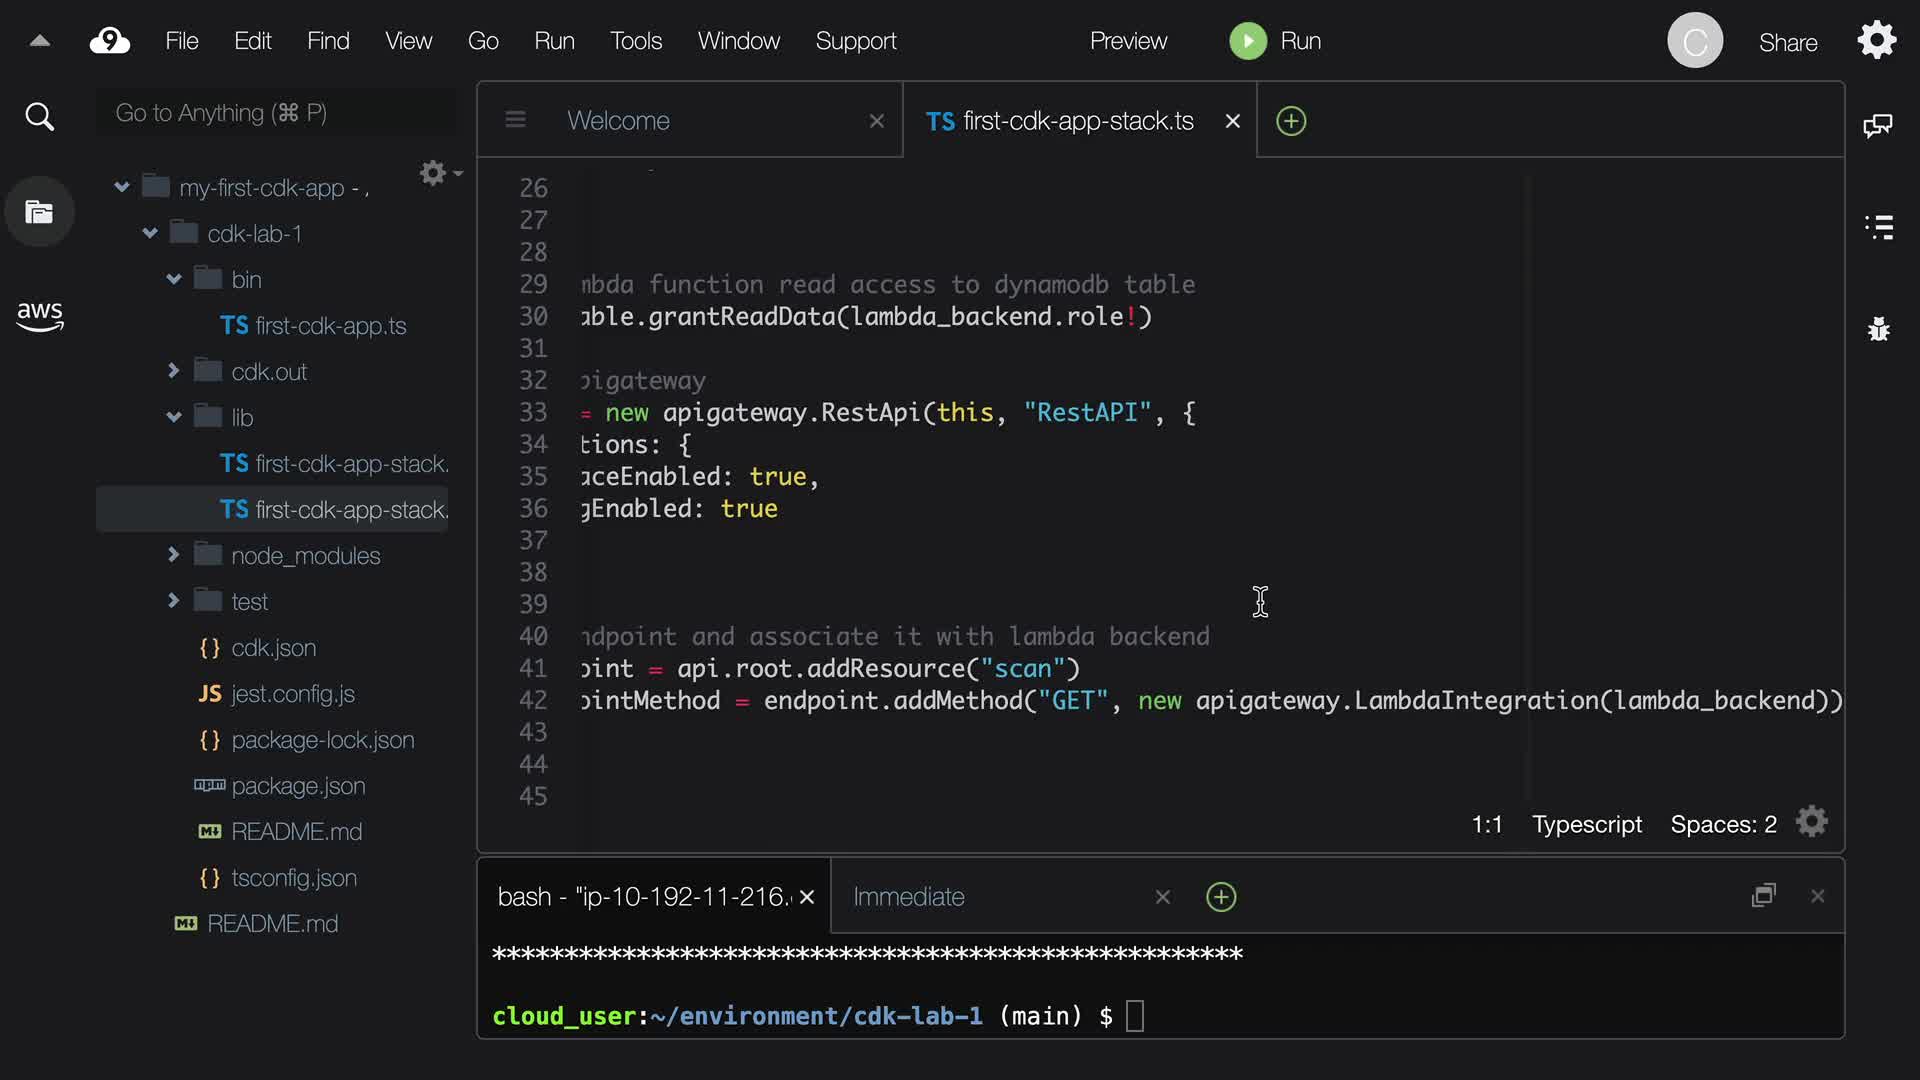1920x1080 pixels.
Task: Expand the cdk.out folder
Action: tap(173, 371)
